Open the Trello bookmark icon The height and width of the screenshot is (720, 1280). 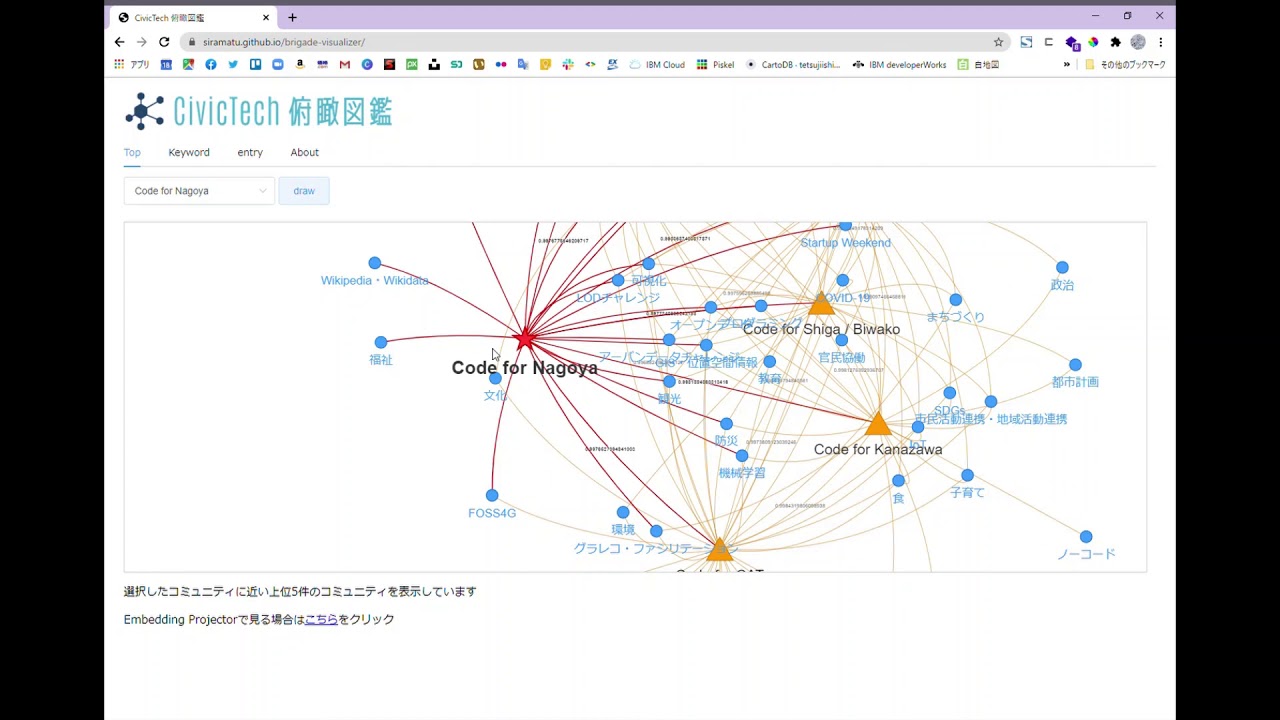click(256, 64)
